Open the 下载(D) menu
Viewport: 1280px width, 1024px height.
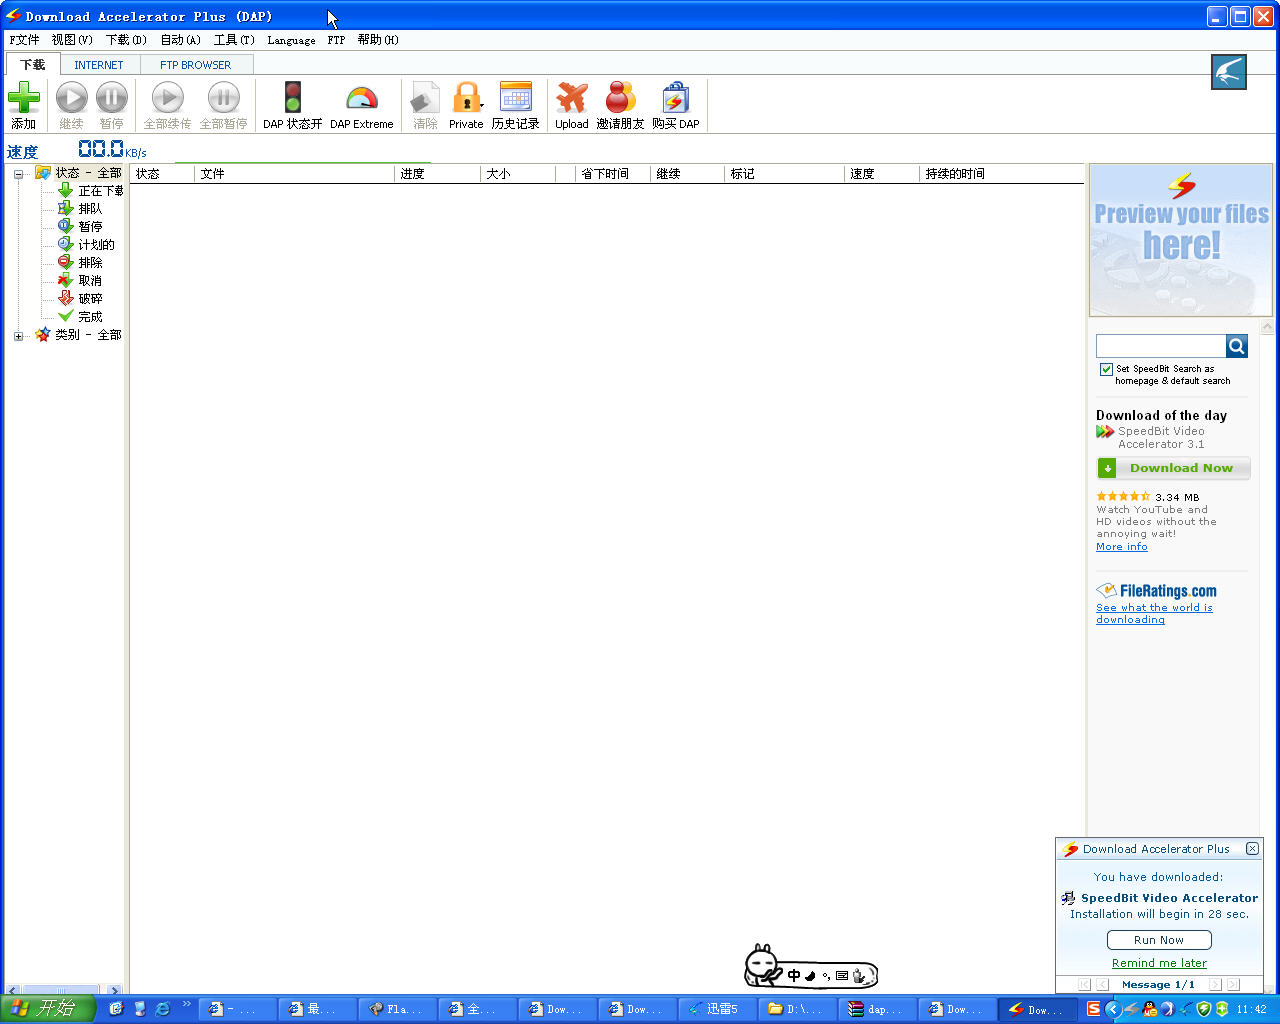click(126, 40)
